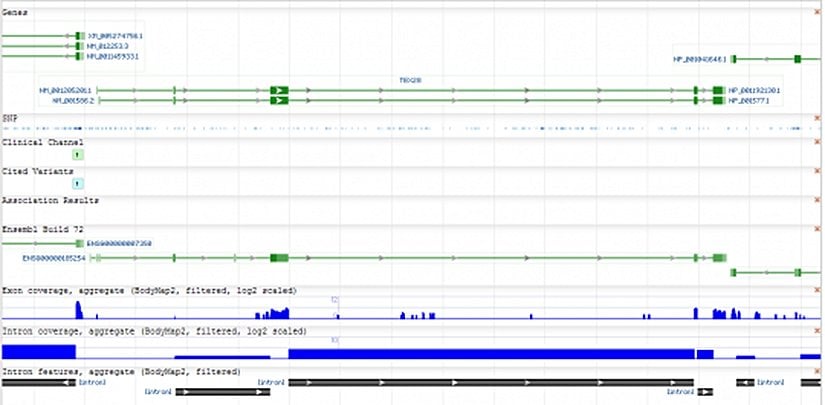Select the Association Results track title
Viewport: 825px width, 405px height.
[x=42, y=199]
